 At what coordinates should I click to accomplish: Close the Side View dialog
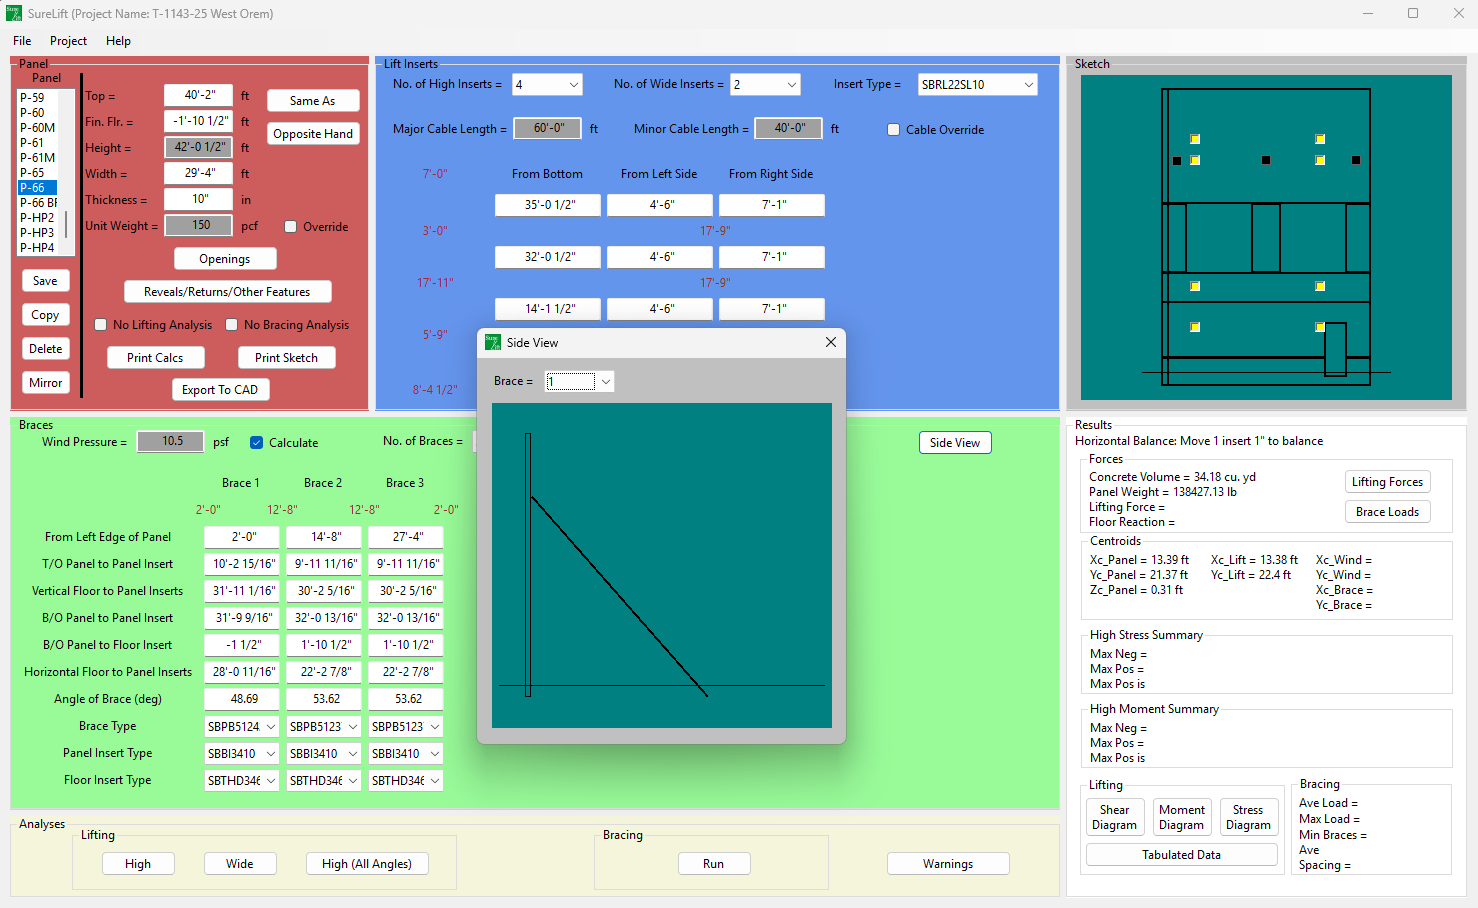pyautogui.click(x=830, y=342)
